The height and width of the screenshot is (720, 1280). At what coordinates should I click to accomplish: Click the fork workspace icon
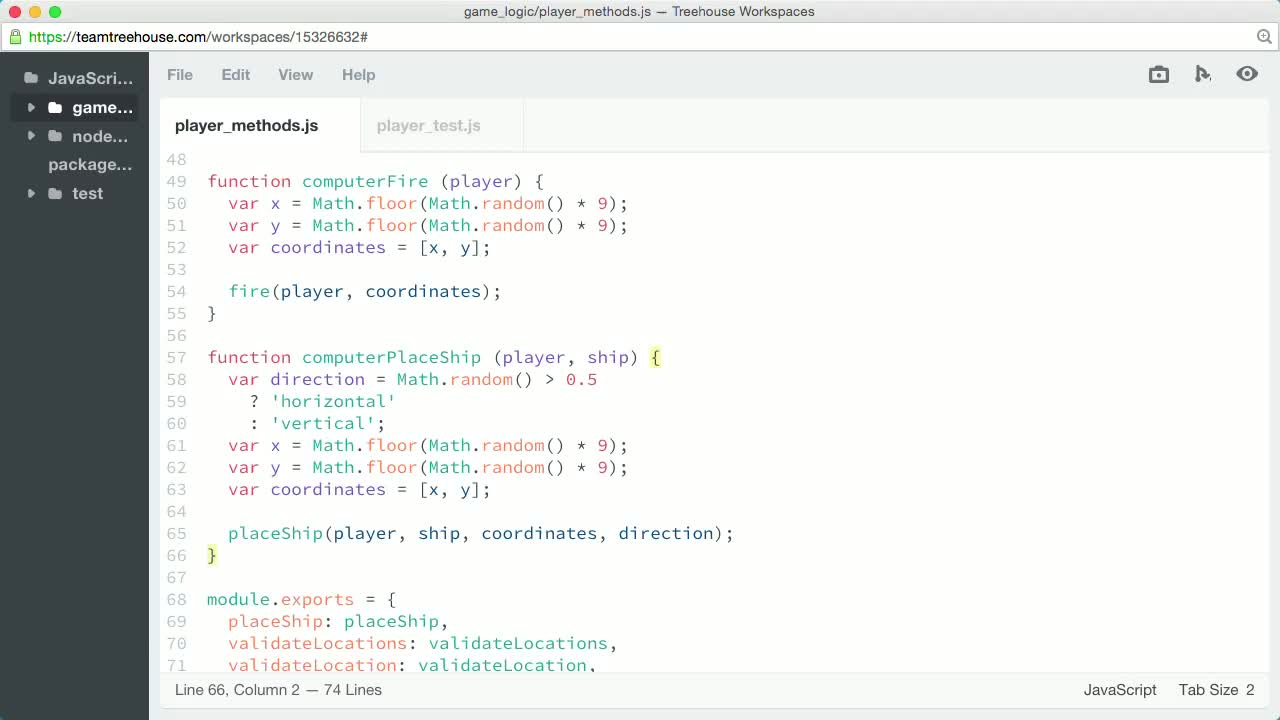(x=1203, y=74)
